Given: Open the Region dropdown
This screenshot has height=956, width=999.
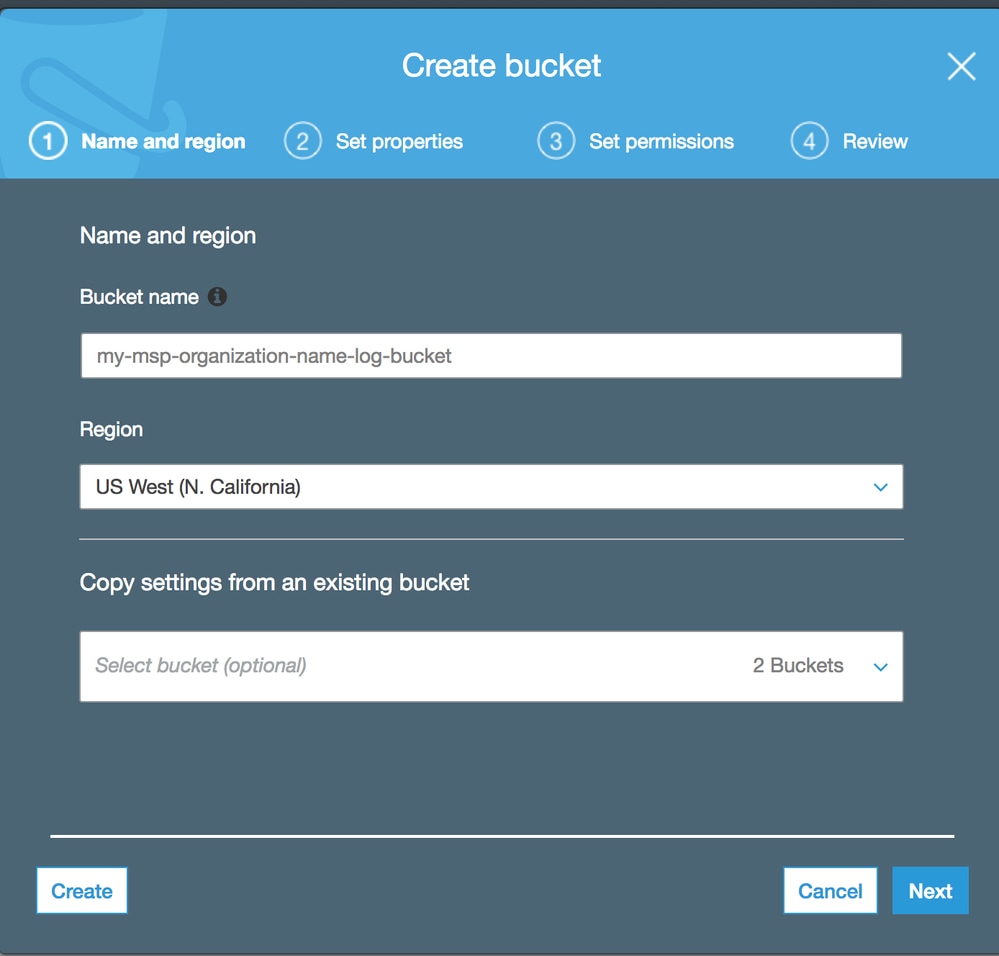Looking at the screenshot, I should pos(491,487).
